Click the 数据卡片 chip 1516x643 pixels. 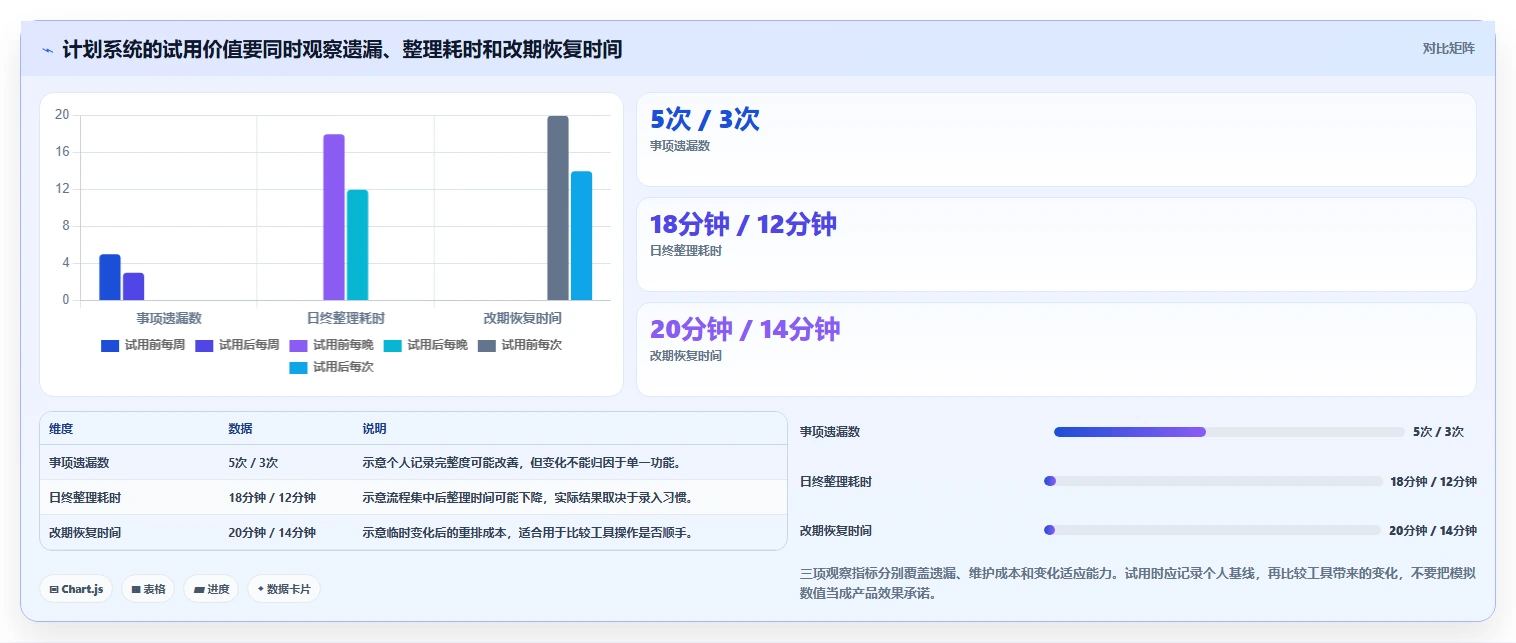pos(284,589)
